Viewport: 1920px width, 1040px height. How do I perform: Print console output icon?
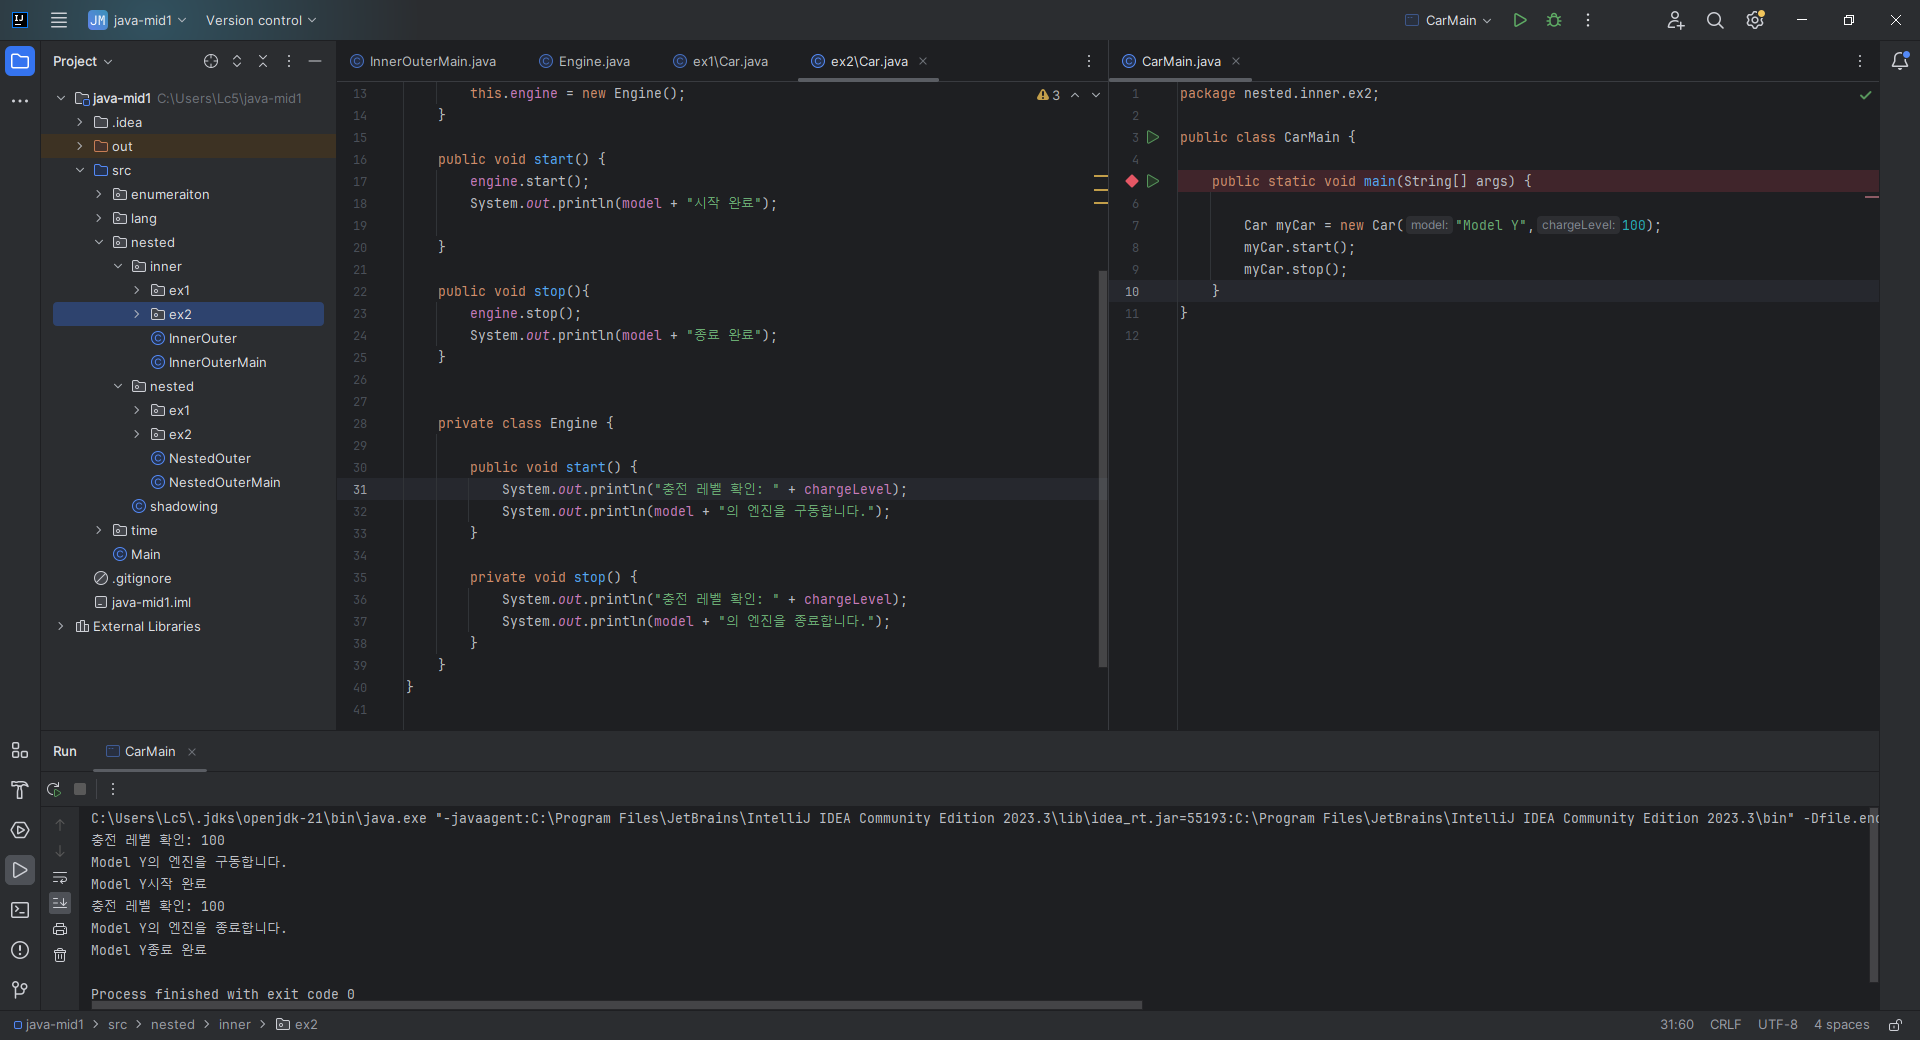(x=60, y=929)
